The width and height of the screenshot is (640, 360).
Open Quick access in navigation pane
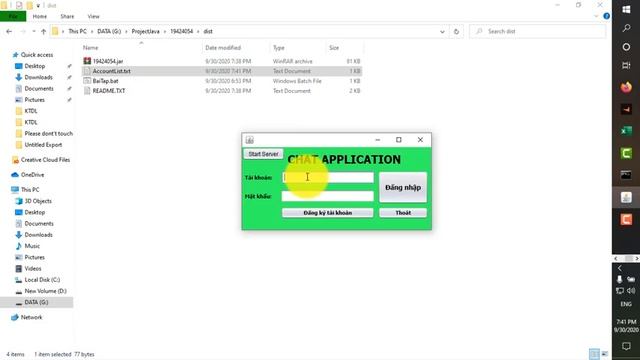coord(37,55)
